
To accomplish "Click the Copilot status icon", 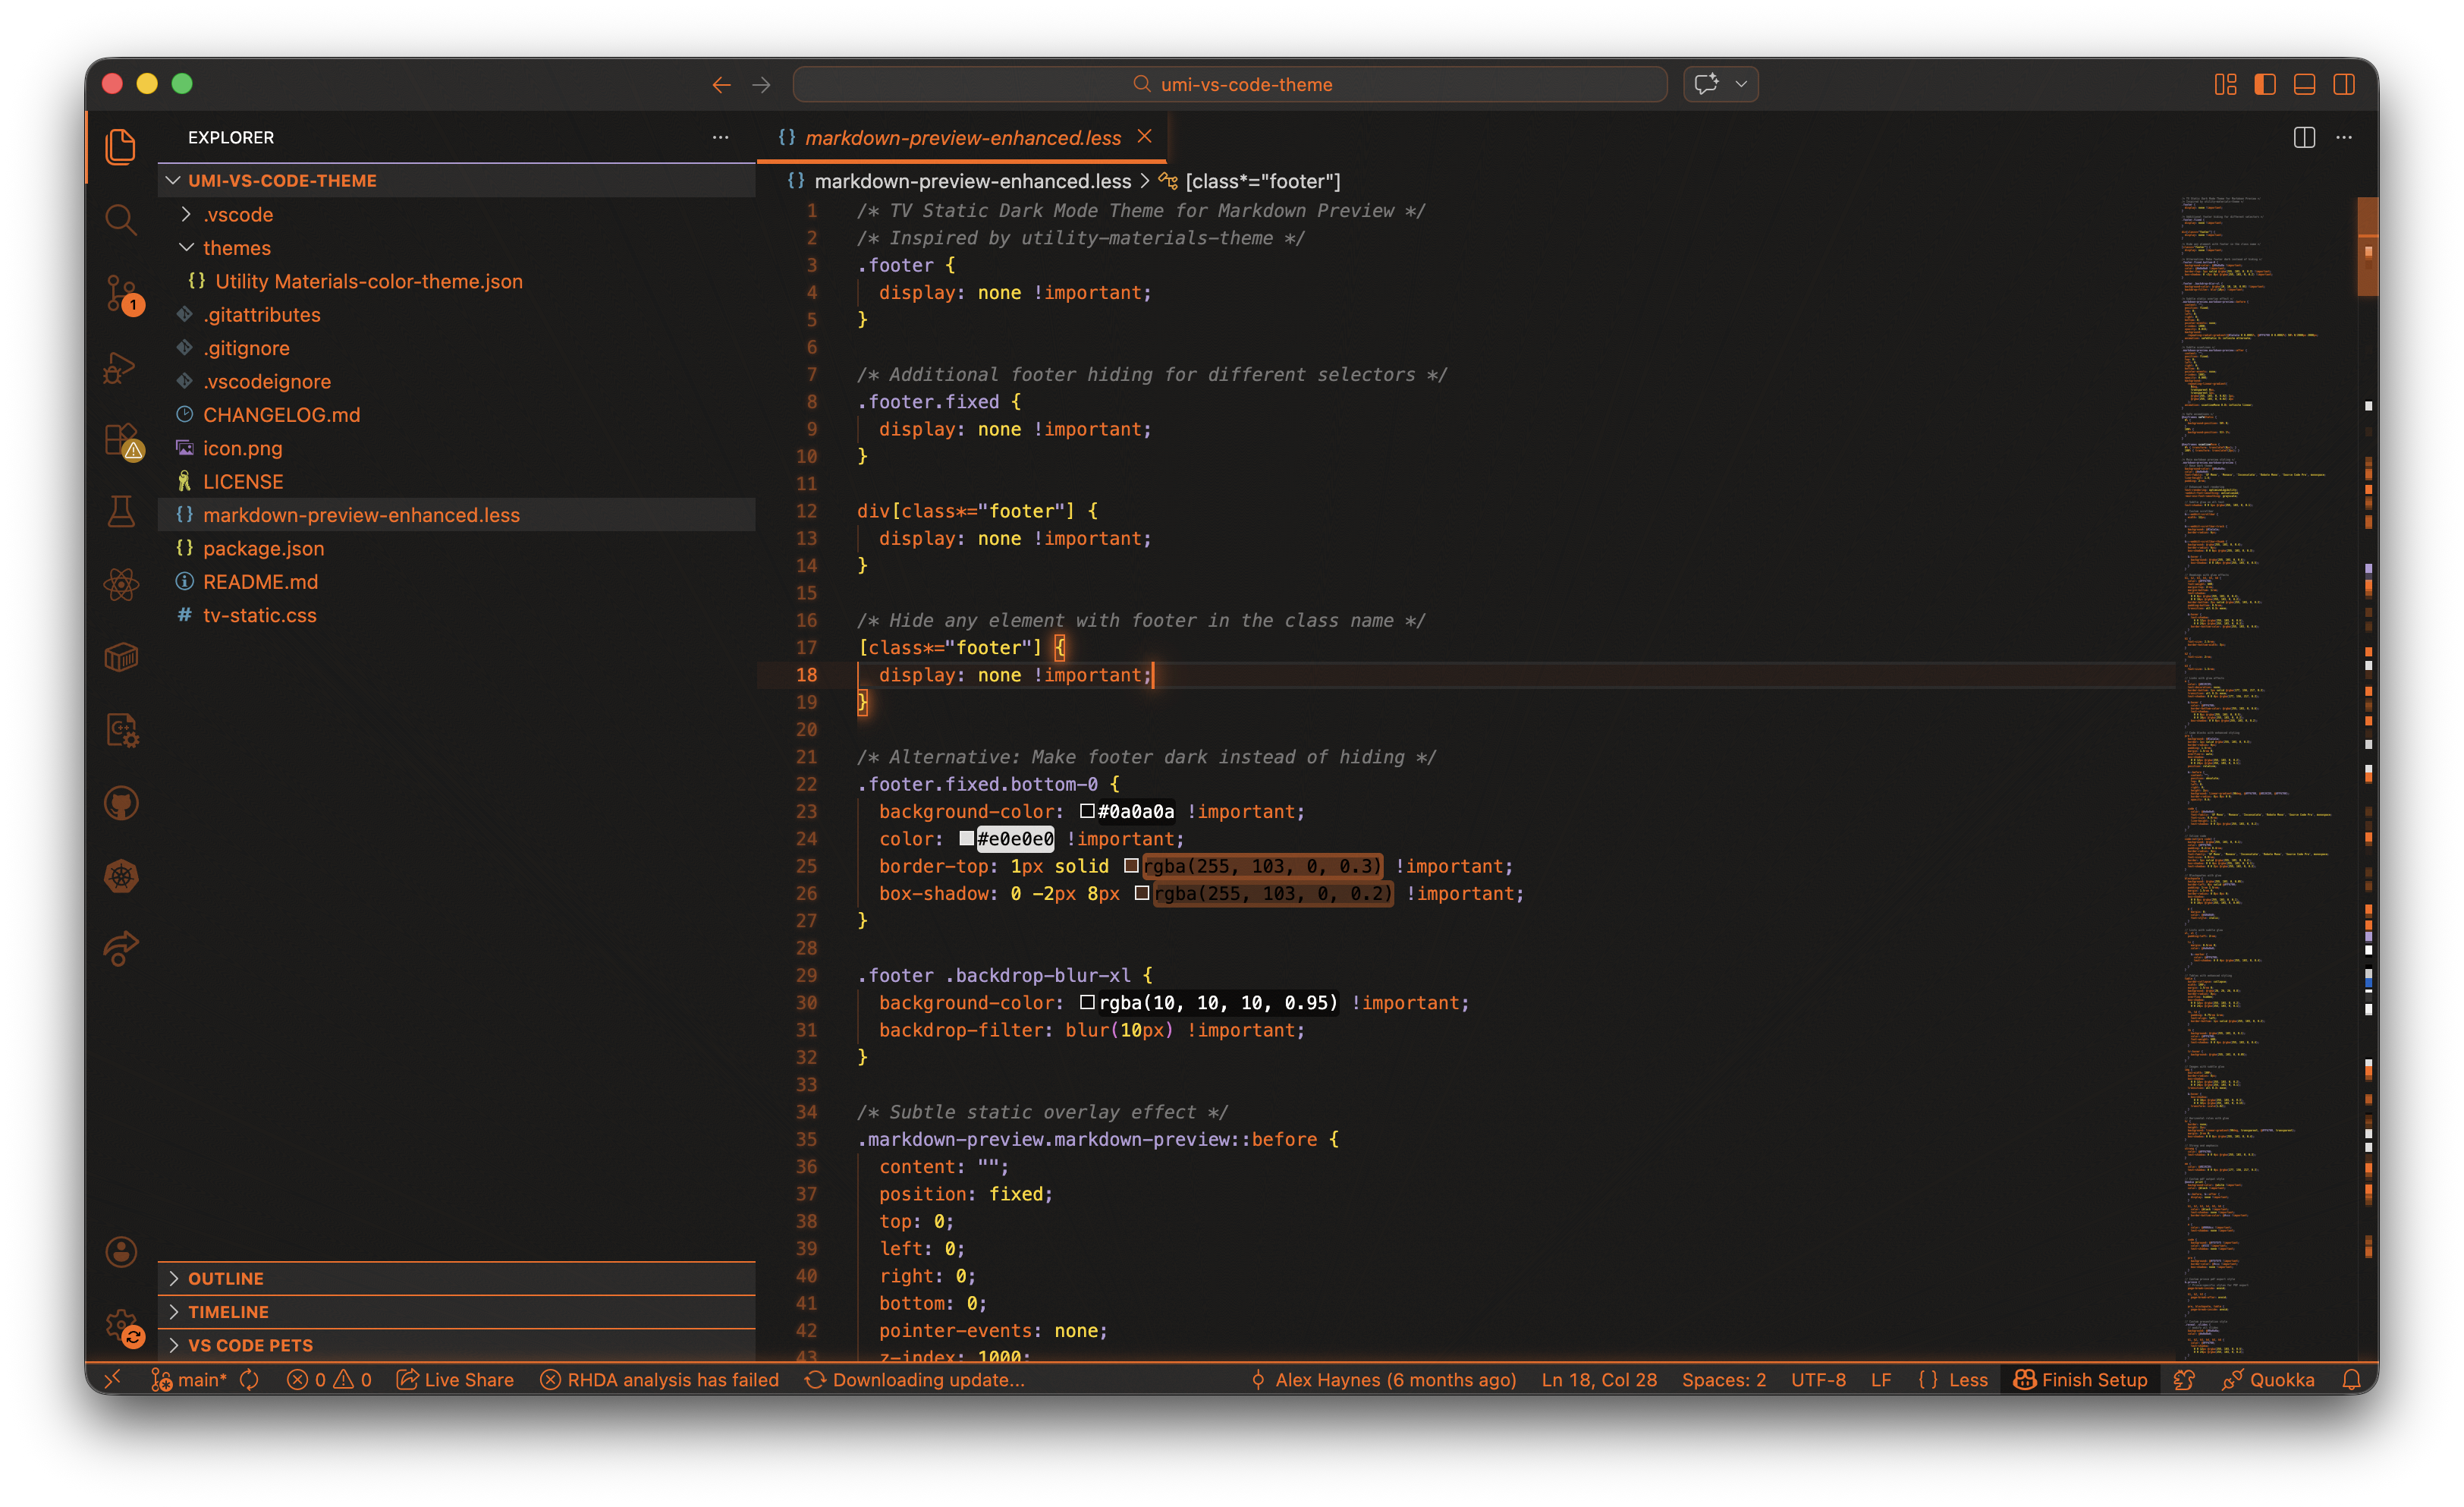I will click(x=2184, y=1379).
